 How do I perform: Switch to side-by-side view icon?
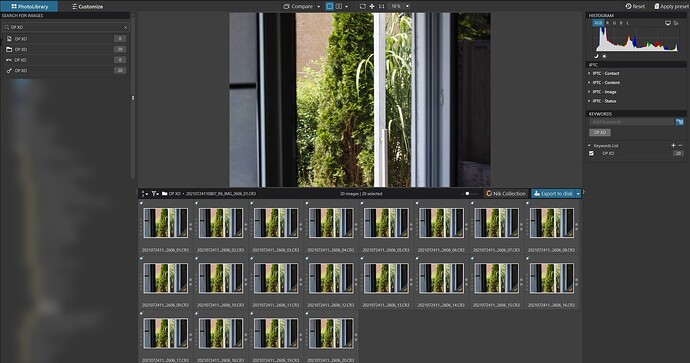click(339, 6)
